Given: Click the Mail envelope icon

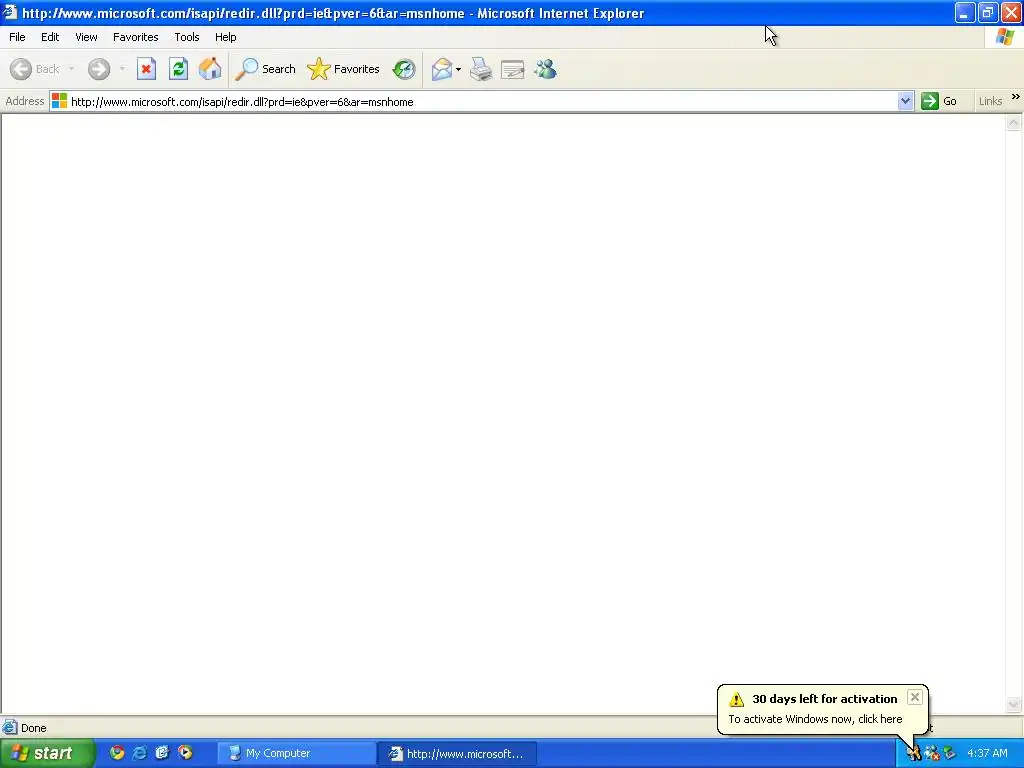Looking at the screenshot, I should coord(441,69).
